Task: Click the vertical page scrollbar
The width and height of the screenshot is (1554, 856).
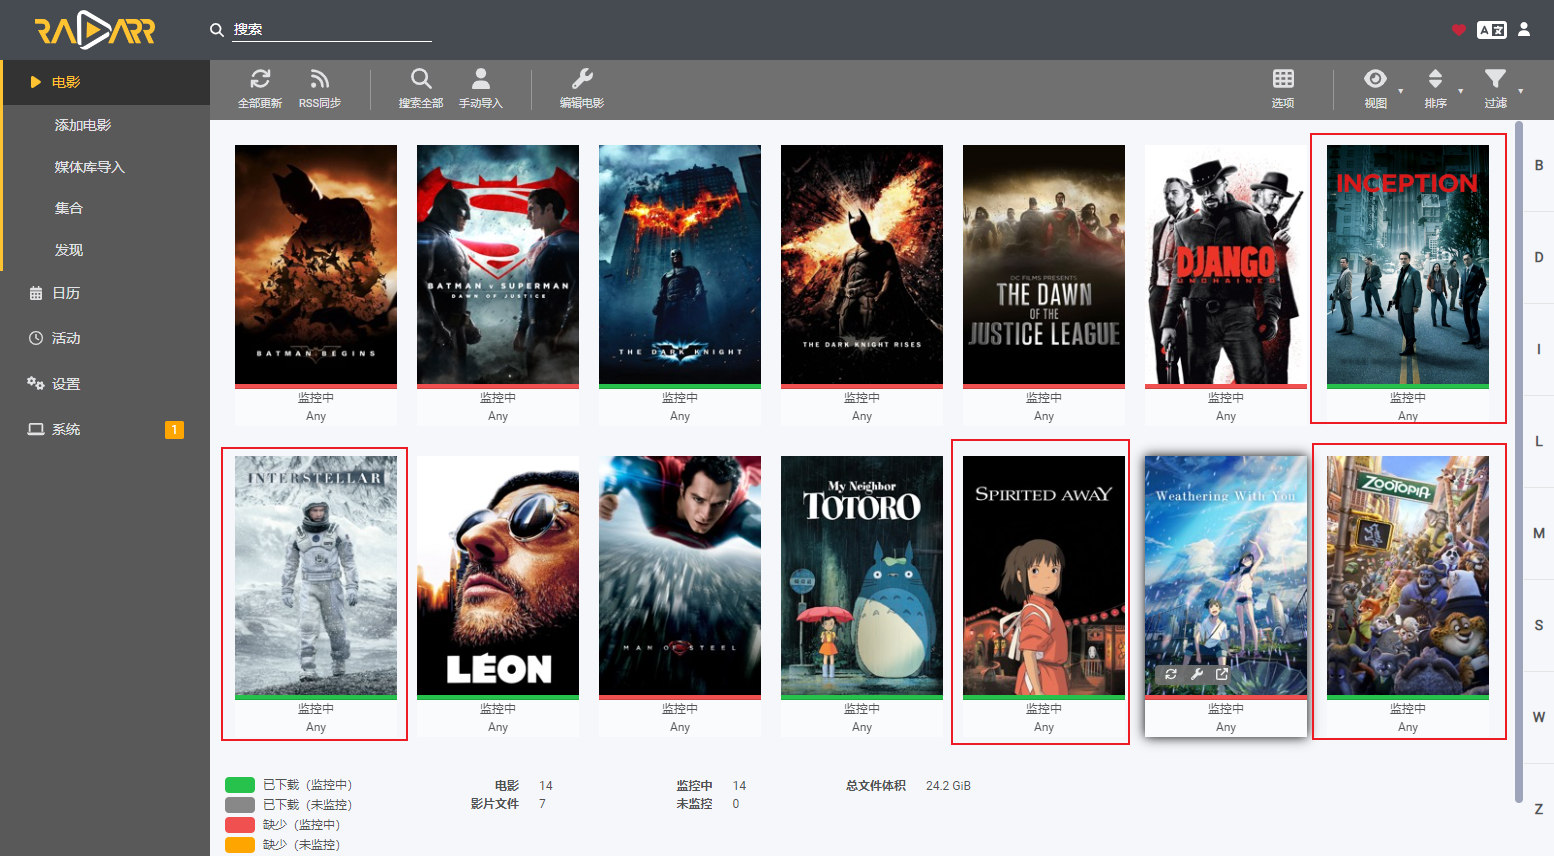Action: coord(1519,460)
